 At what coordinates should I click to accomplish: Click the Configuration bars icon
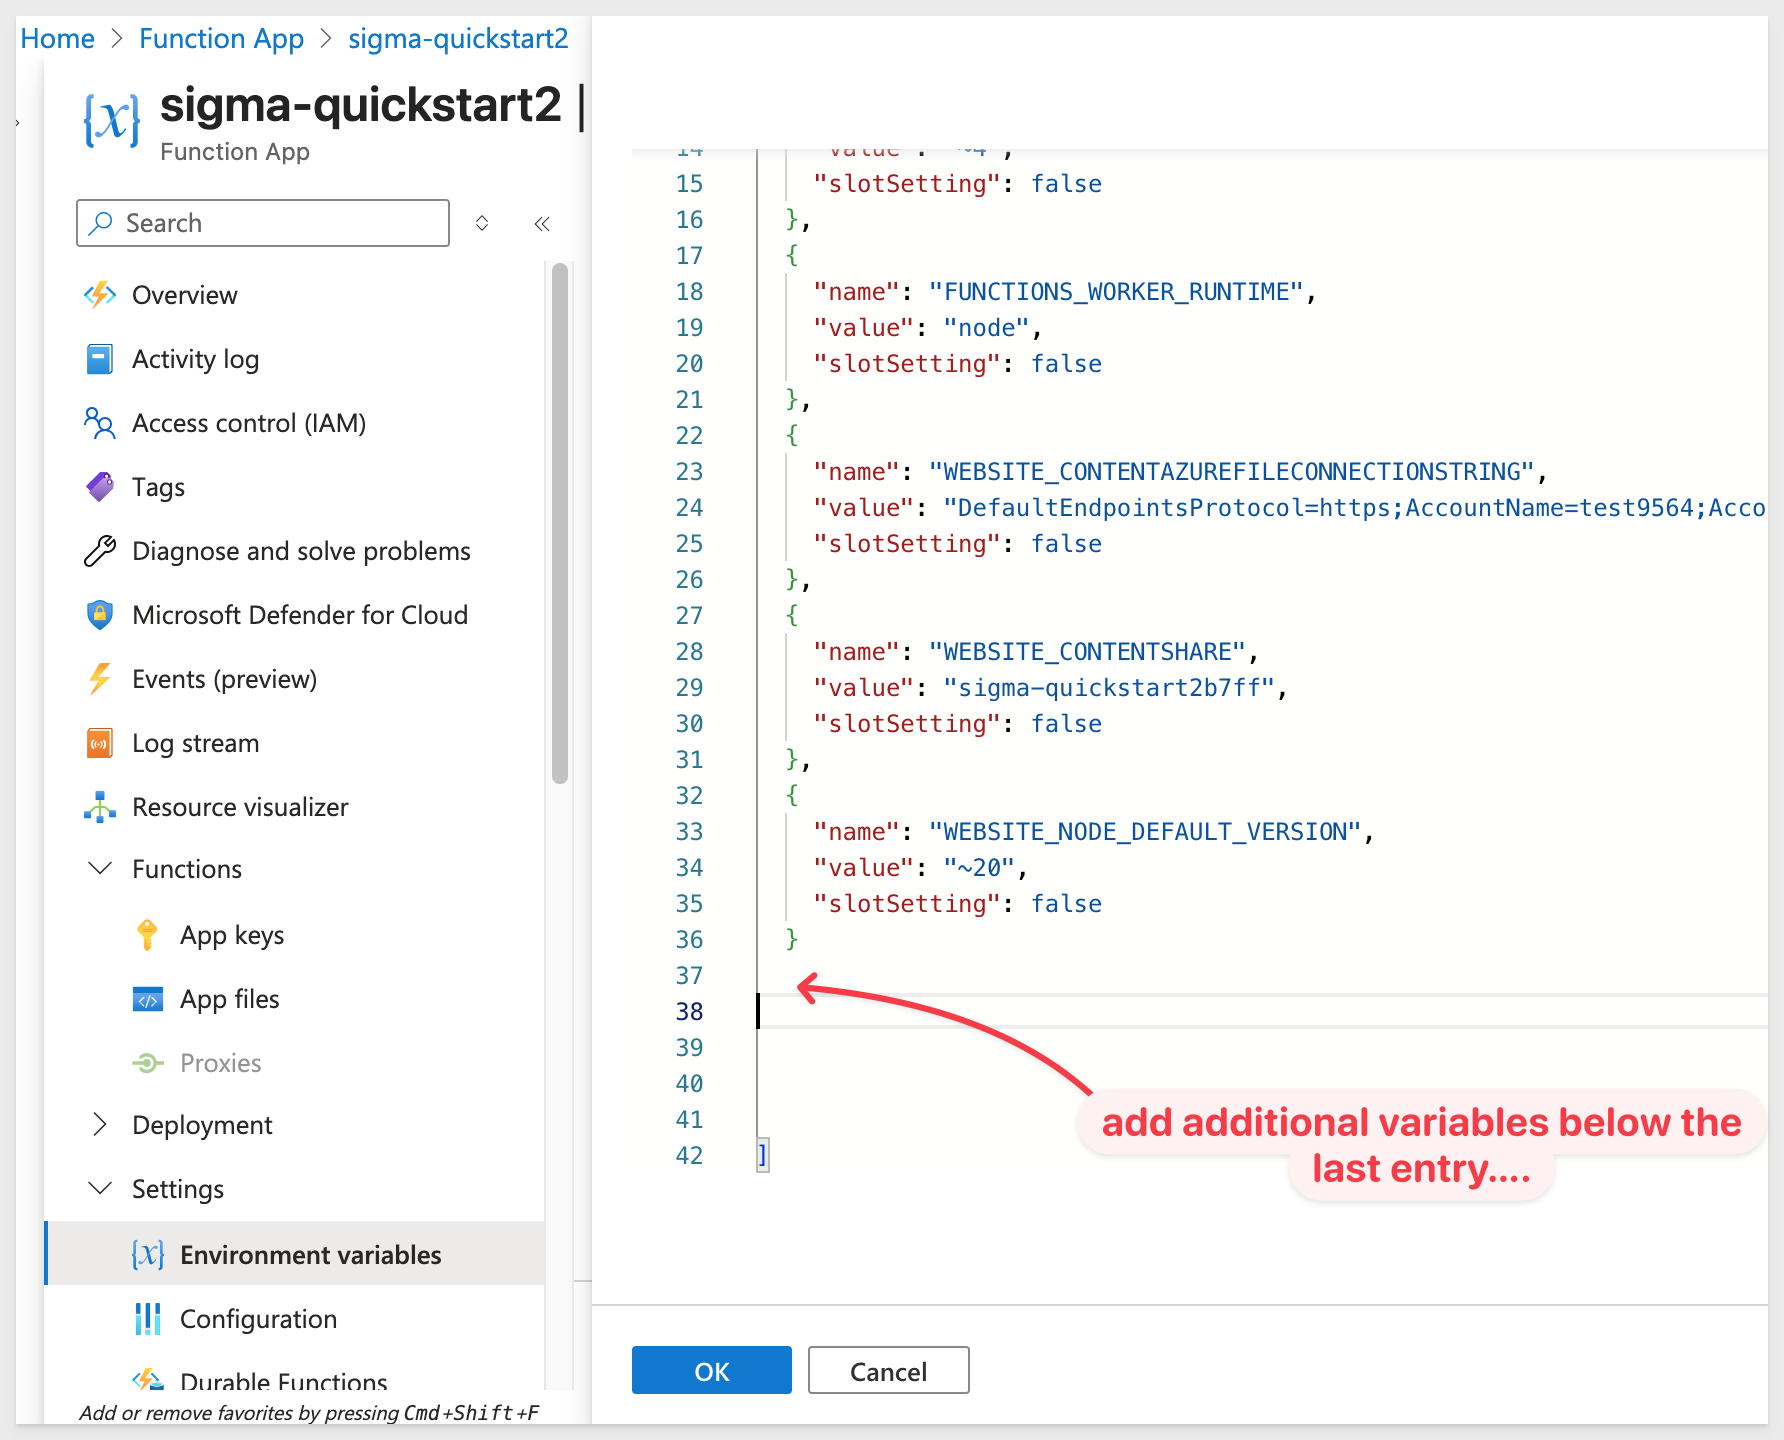tap(148, 1319)
